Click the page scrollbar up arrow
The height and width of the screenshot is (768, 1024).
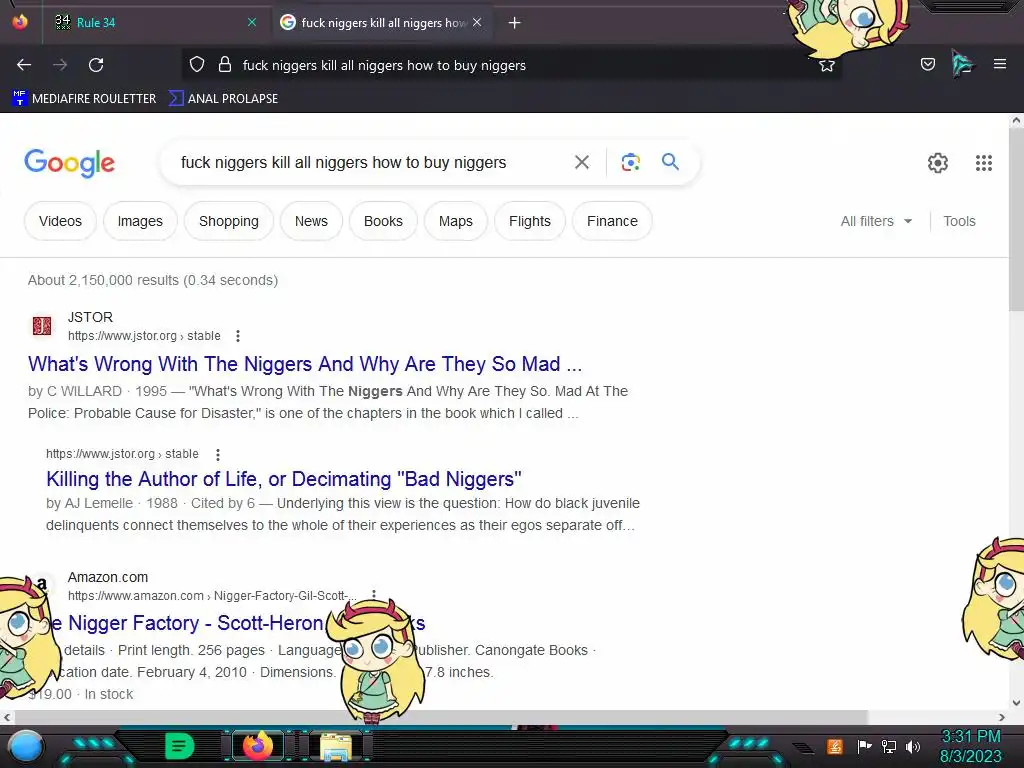(1016, 121)
